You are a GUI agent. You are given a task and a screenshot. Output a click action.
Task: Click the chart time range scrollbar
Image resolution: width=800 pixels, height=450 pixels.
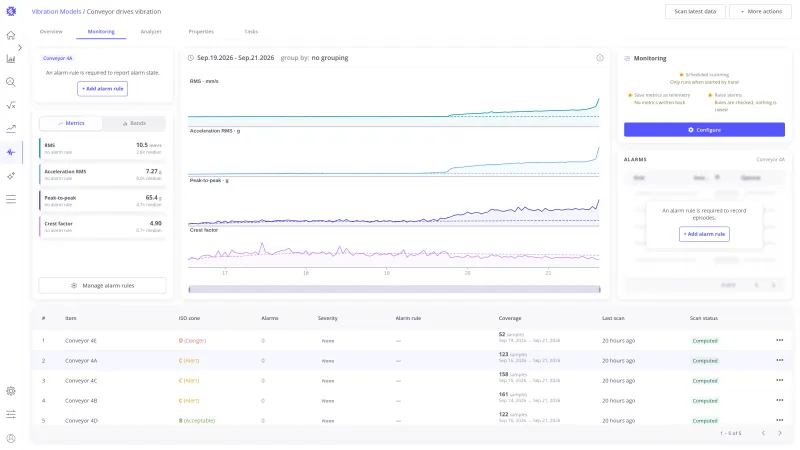(394, 289)
